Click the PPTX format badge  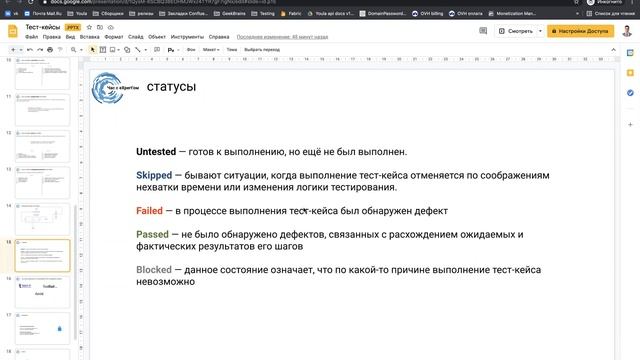click(x=73, y=27)
